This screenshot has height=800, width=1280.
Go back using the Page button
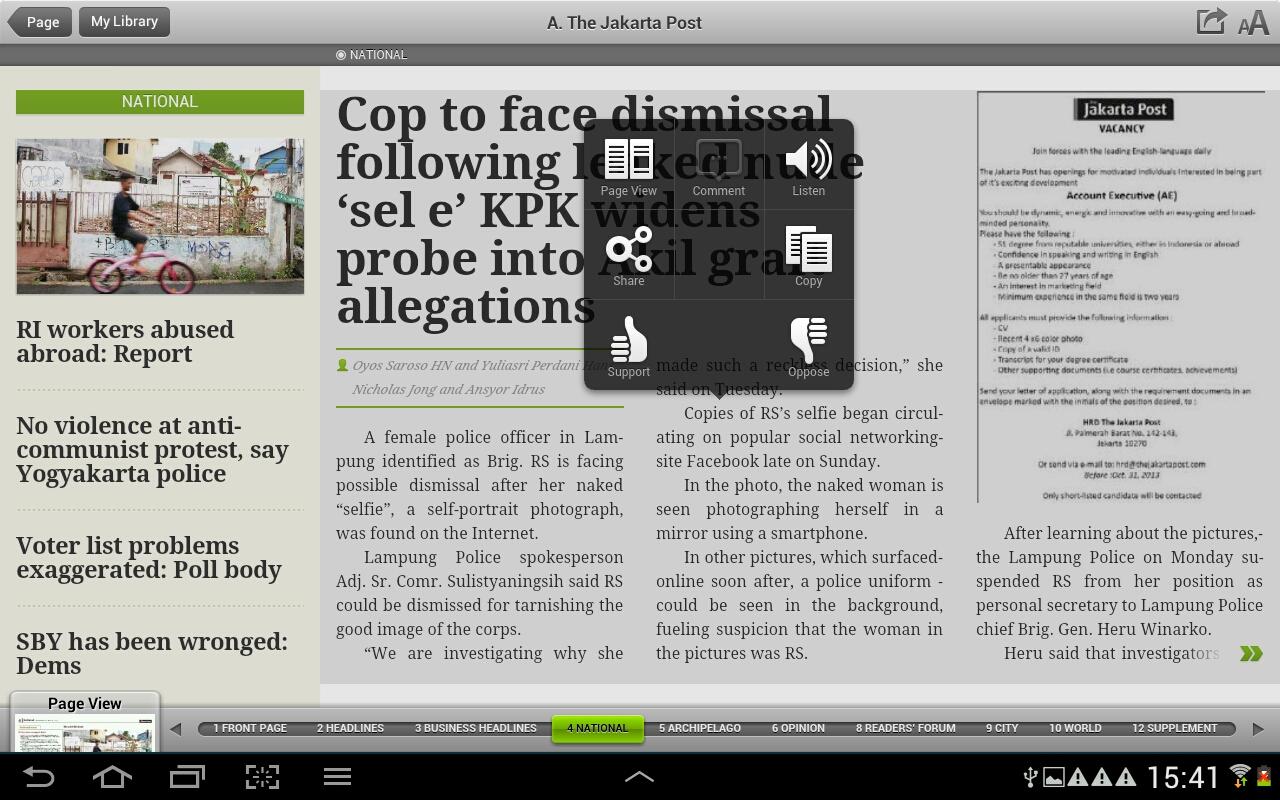[x=40, y=21]
